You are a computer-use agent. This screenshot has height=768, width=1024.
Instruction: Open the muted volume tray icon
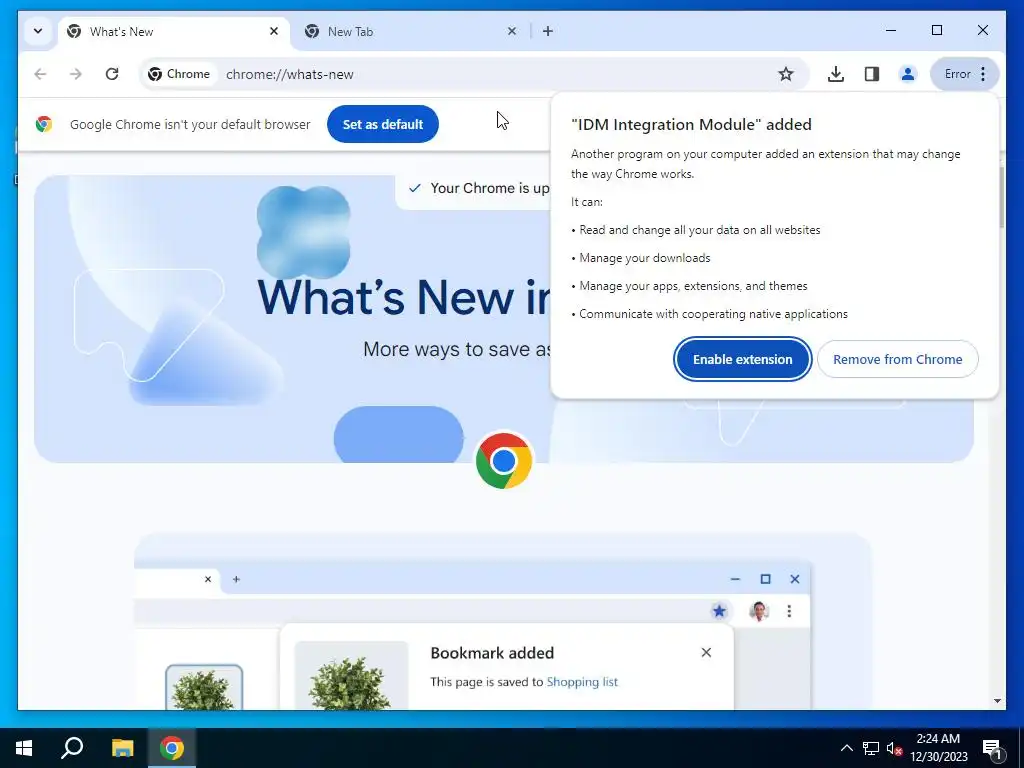click(x=894, y=748)
